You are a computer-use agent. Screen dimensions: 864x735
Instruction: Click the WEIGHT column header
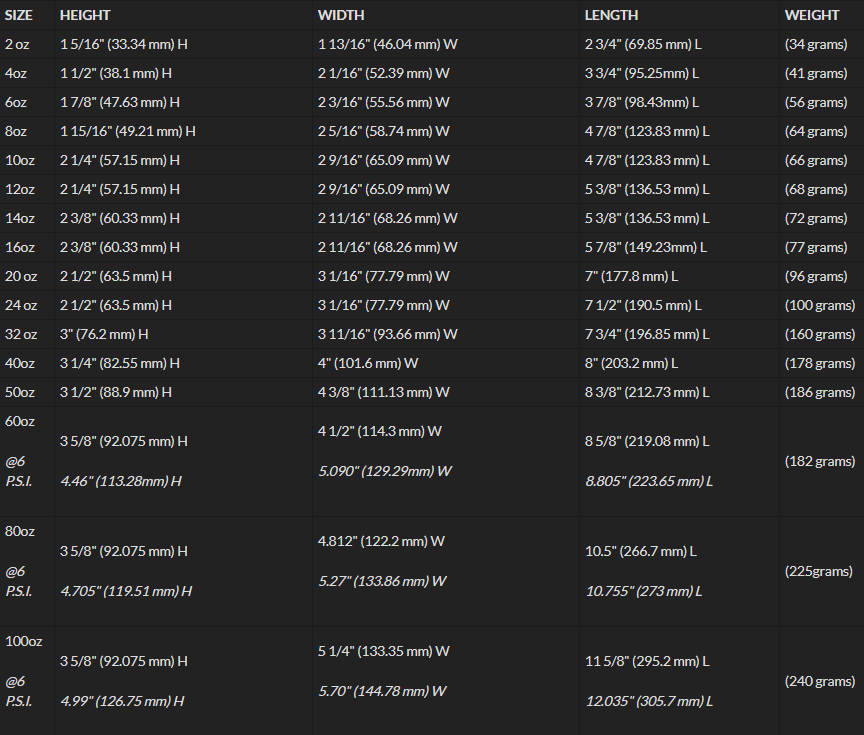pyautogui.click(x=812, y=15)
